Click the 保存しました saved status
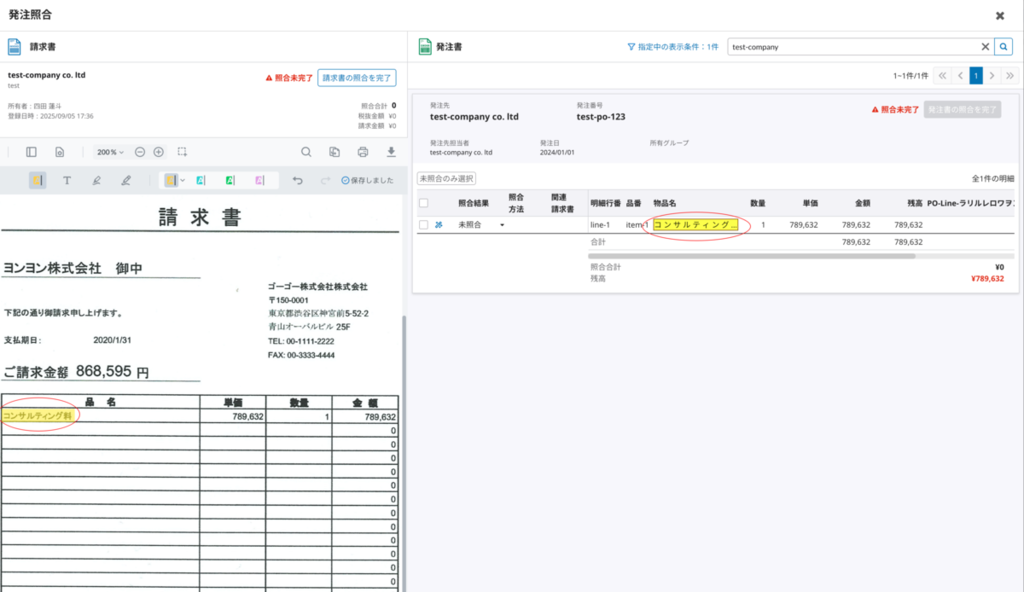Image resolution: width=1024 pixels, height=592 pixels. coord(368,180)
